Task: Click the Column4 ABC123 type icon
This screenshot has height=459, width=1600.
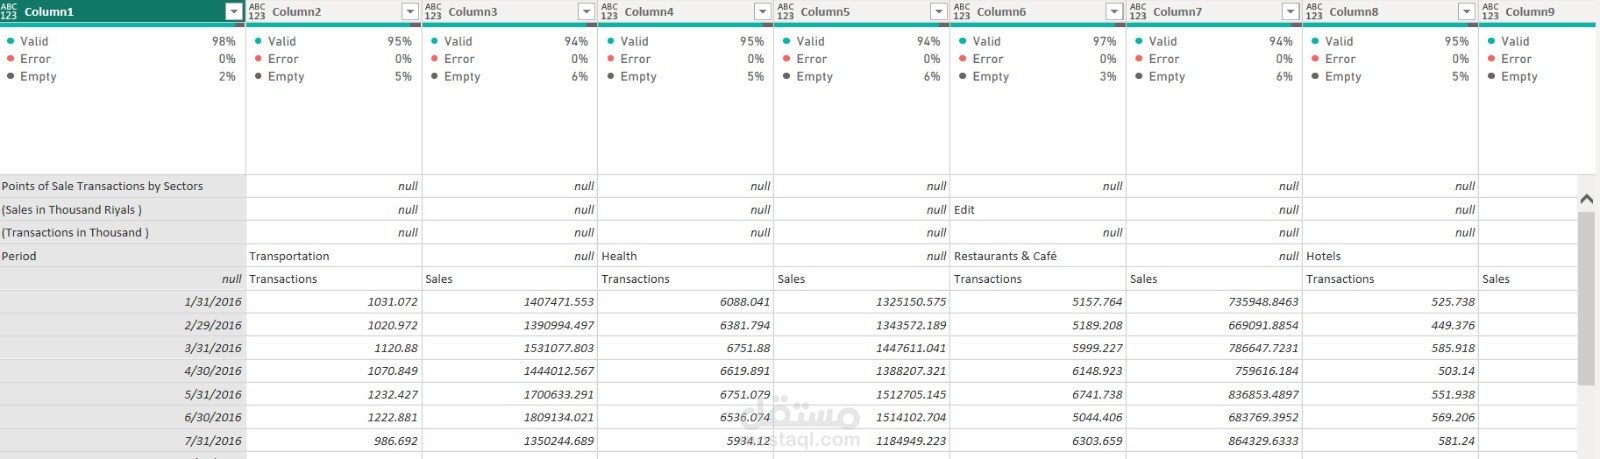Action: point(609,11)
